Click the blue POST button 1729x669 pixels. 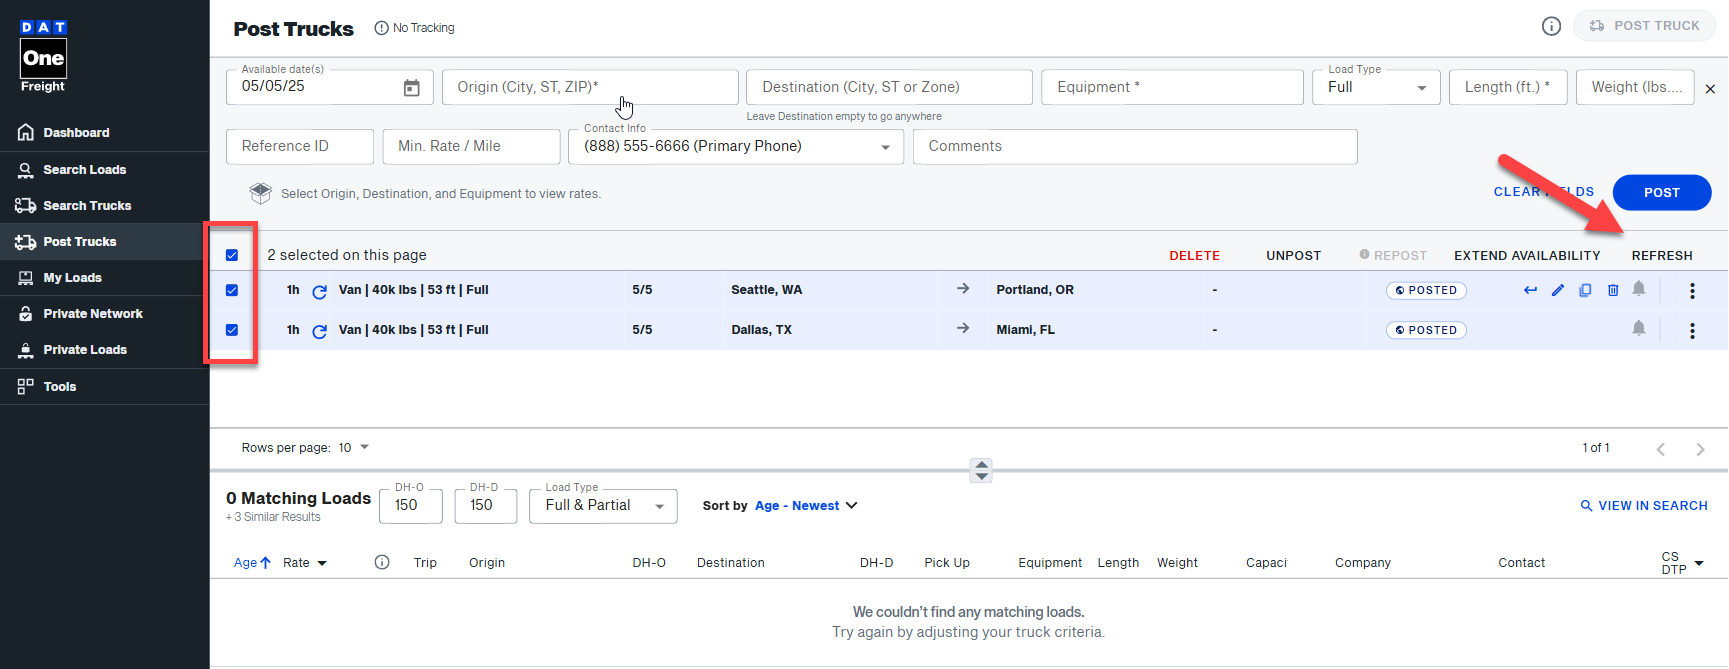[1662, 193]
